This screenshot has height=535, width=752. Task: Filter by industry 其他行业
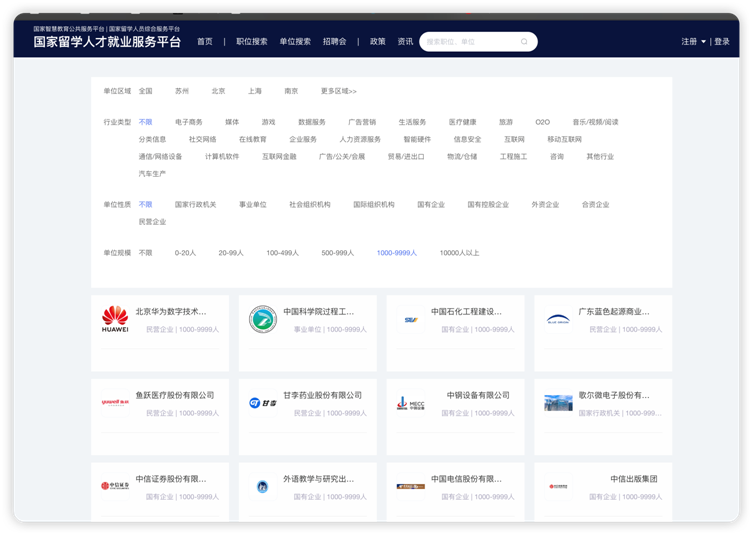point(600,157)
